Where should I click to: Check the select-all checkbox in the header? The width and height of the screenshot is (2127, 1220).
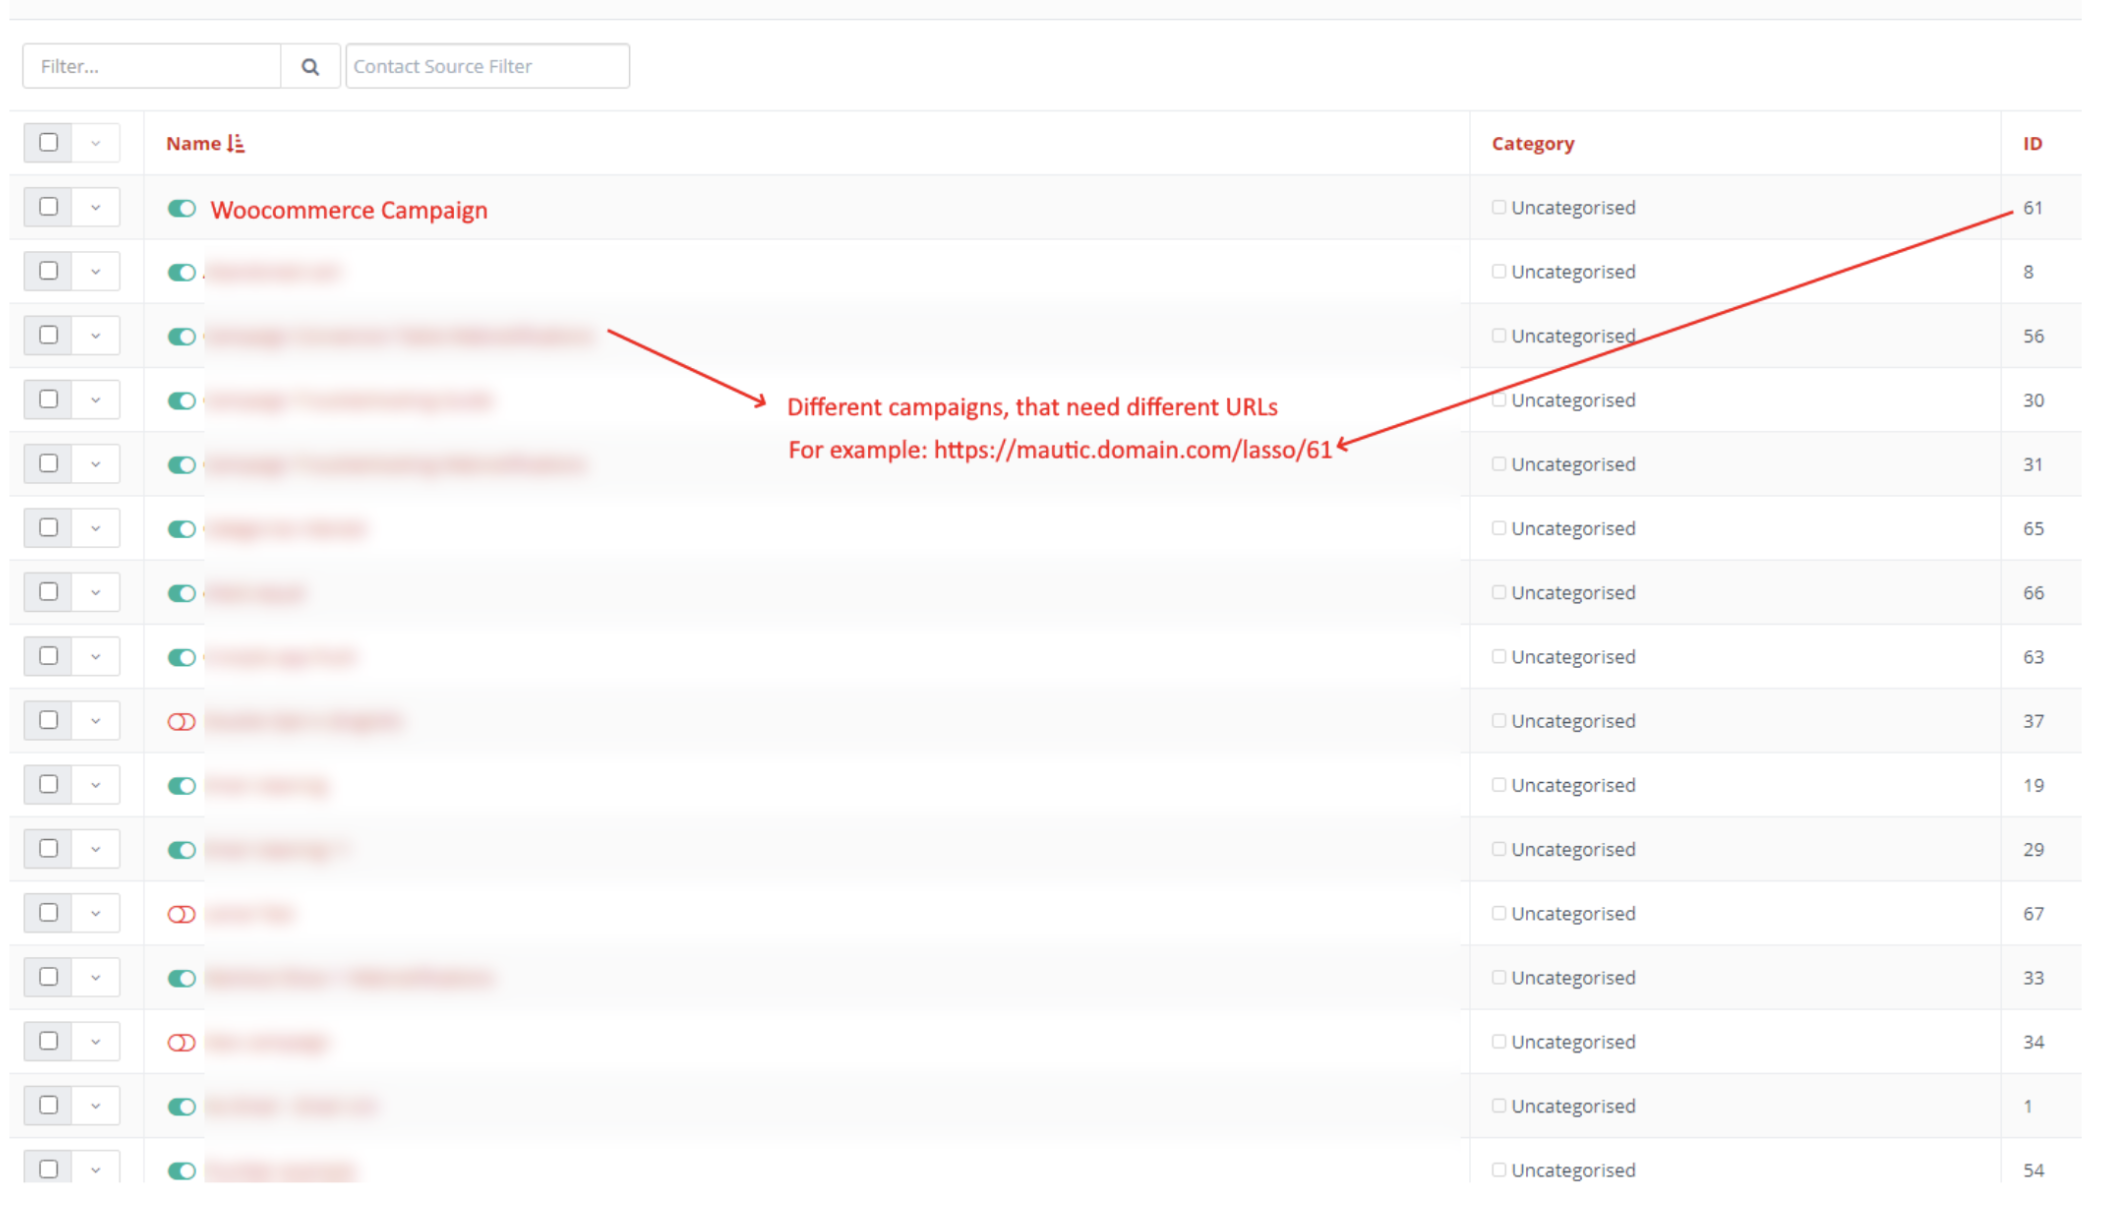[47, 142]
